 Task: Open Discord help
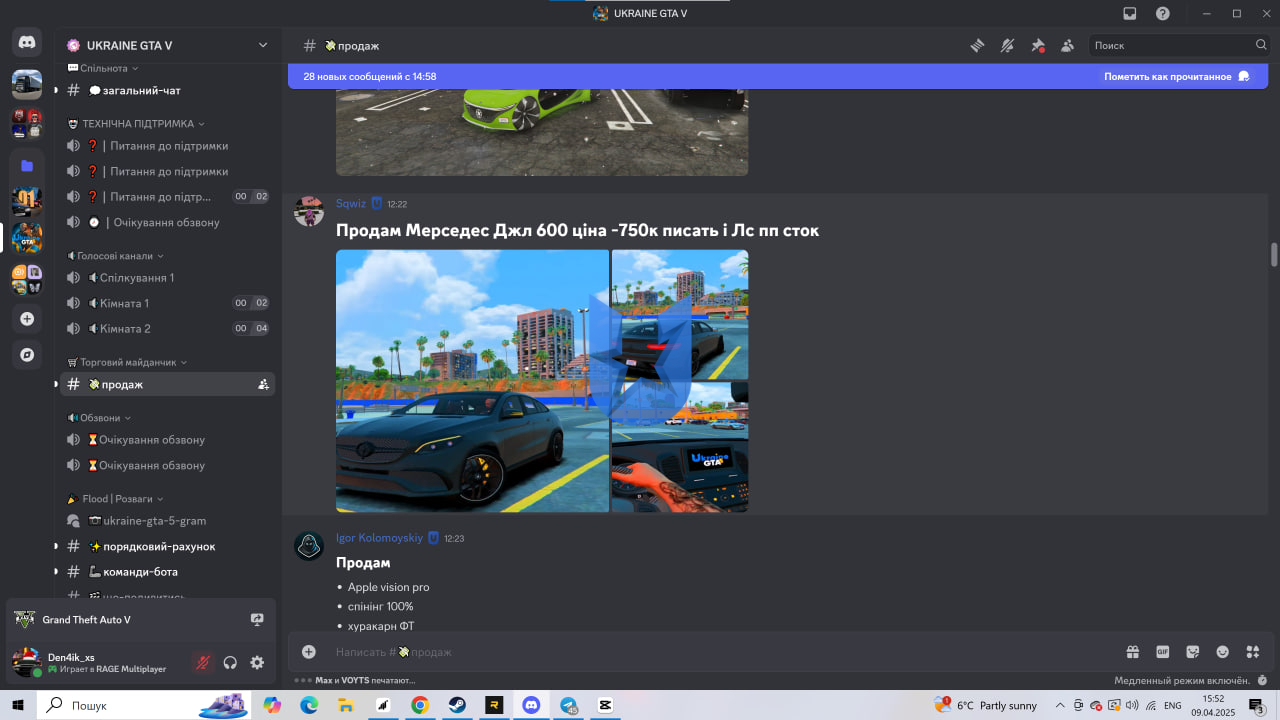1162,14
